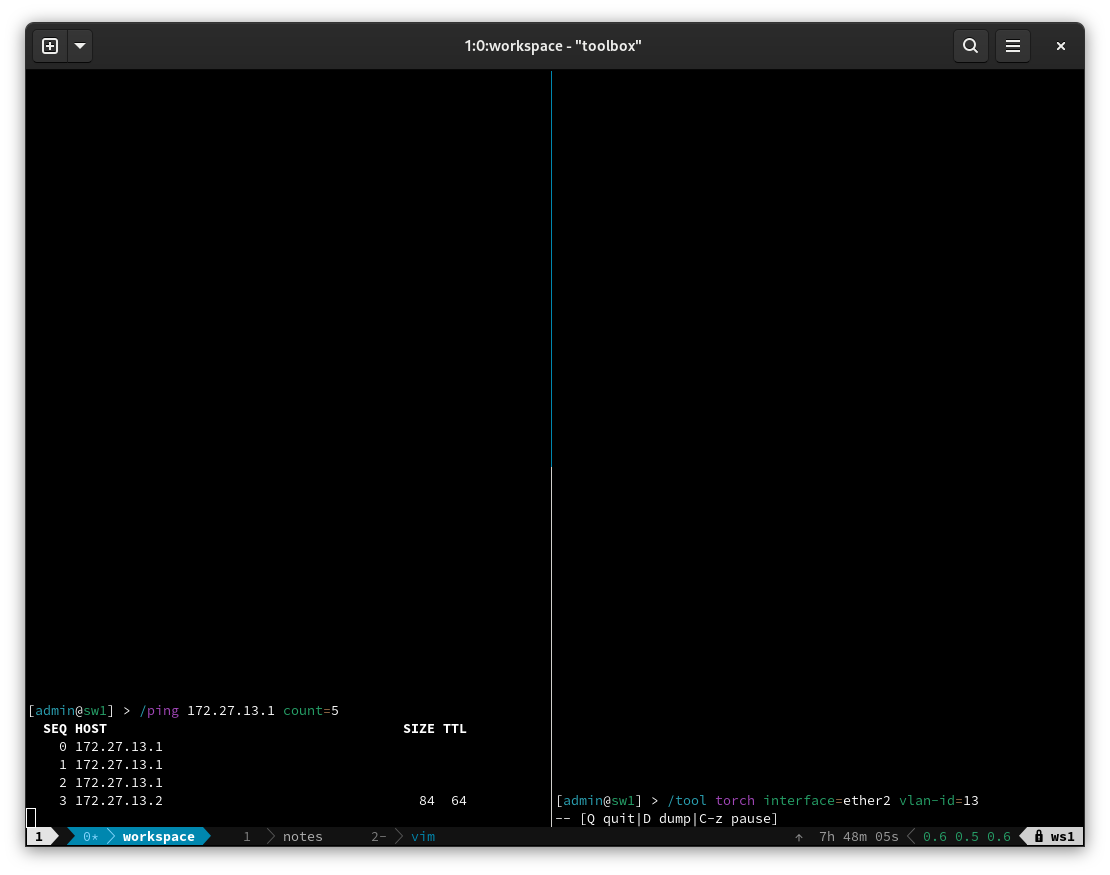Open the hamburger menu in the title bar
Viewport: 1110px width, 875px height.
pyautogui.click(x=1013, y=46)
